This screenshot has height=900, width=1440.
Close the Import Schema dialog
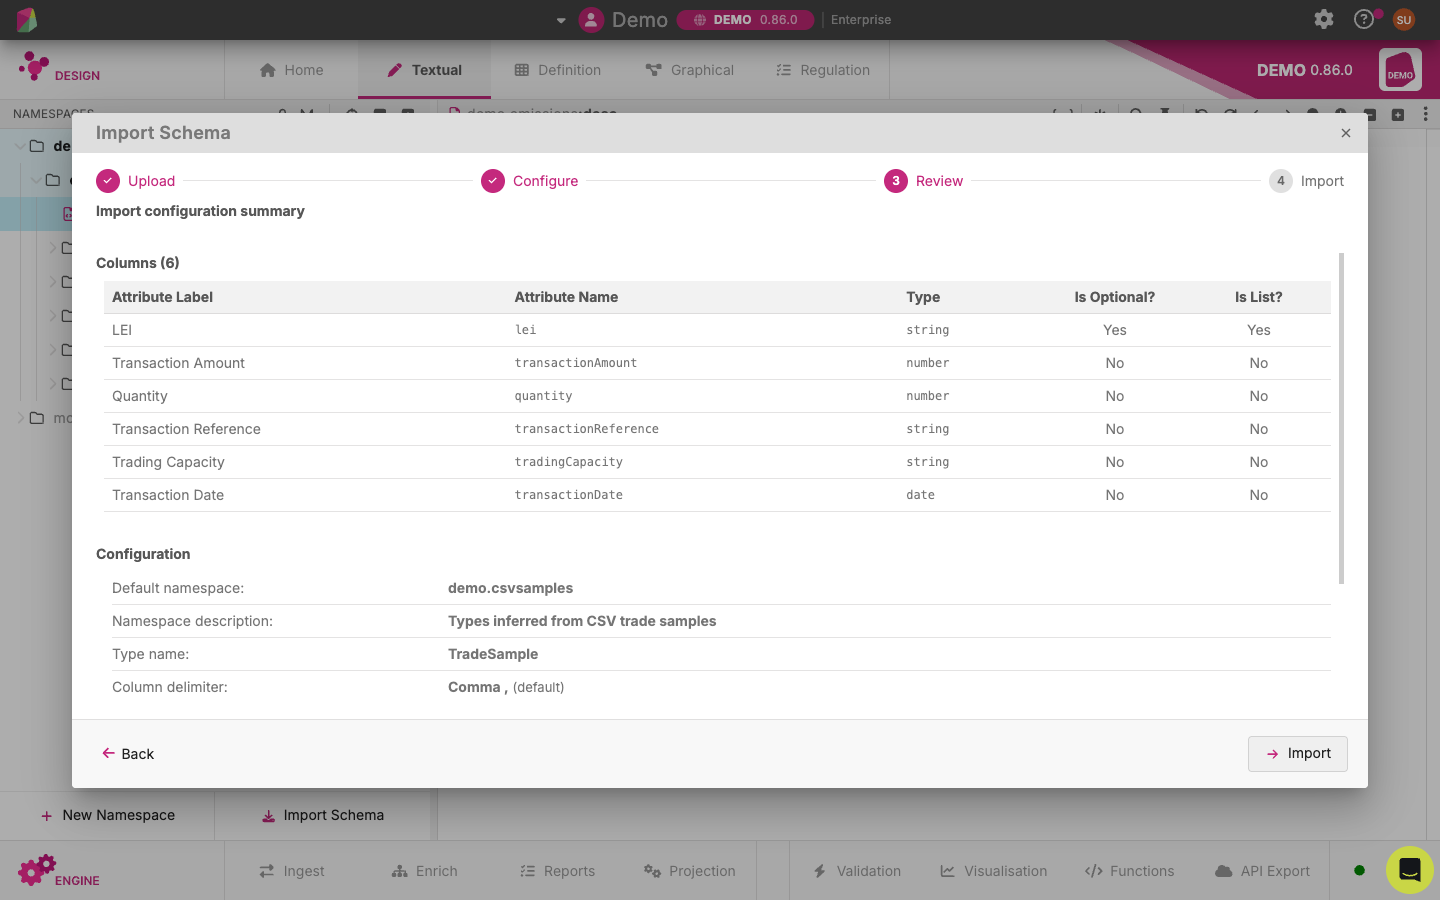pyautogui.click(x=1346, y=133)
